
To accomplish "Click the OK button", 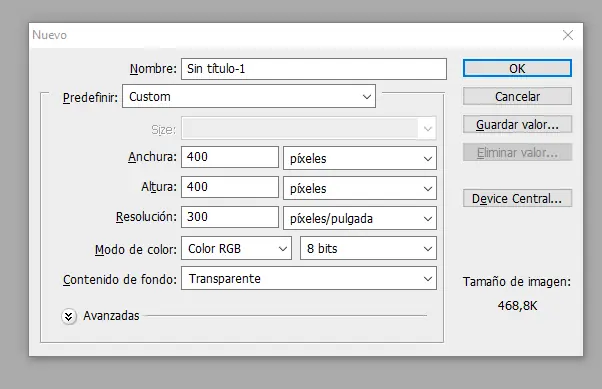I will tap(517, 68).
